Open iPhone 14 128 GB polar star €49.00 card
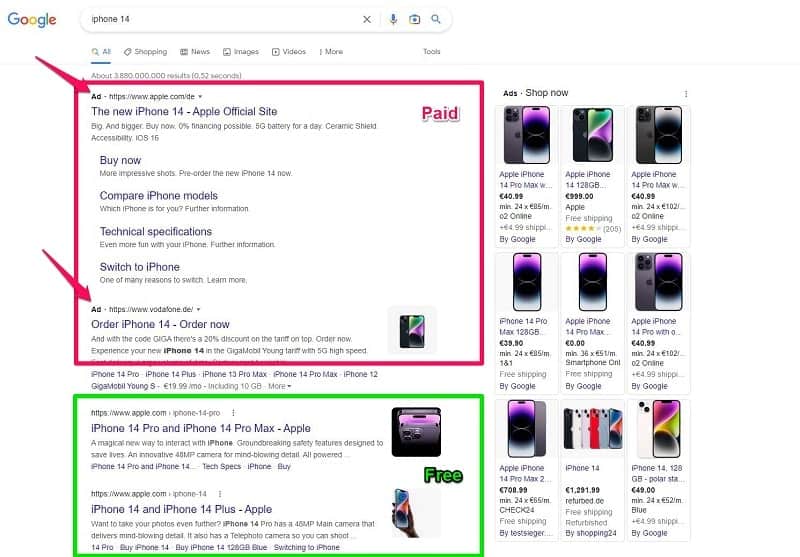The height and width of the screenshot is (557, 800). pos(658,470)
